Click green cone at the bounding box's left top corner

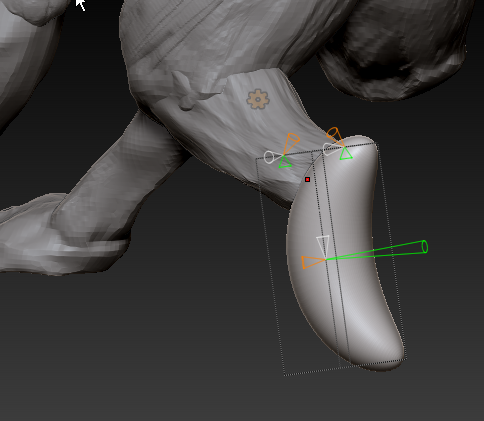click(285, 162)
